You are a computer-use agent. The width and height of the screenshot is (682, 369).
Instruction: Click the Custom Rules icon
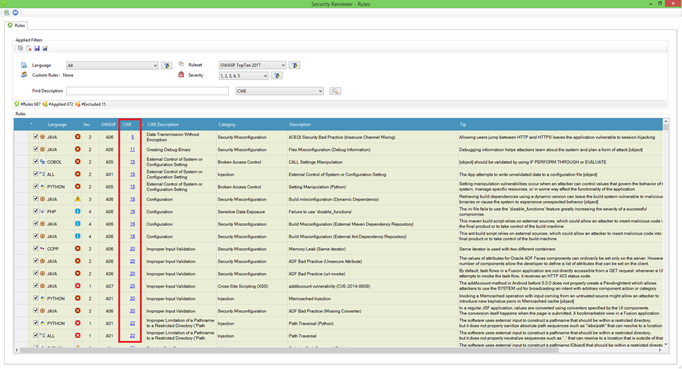(24, 75)
